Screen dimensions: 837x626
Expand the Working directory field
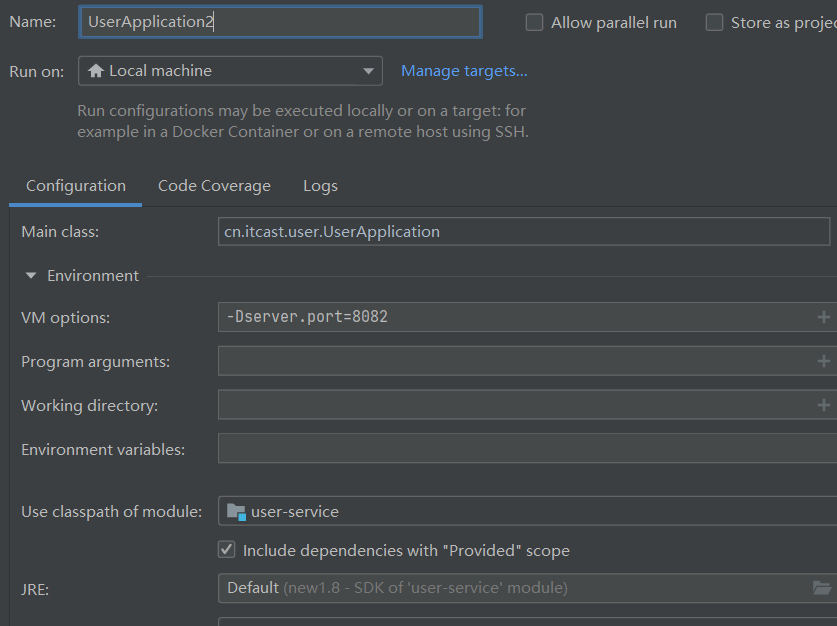click(x=823, y=405)
